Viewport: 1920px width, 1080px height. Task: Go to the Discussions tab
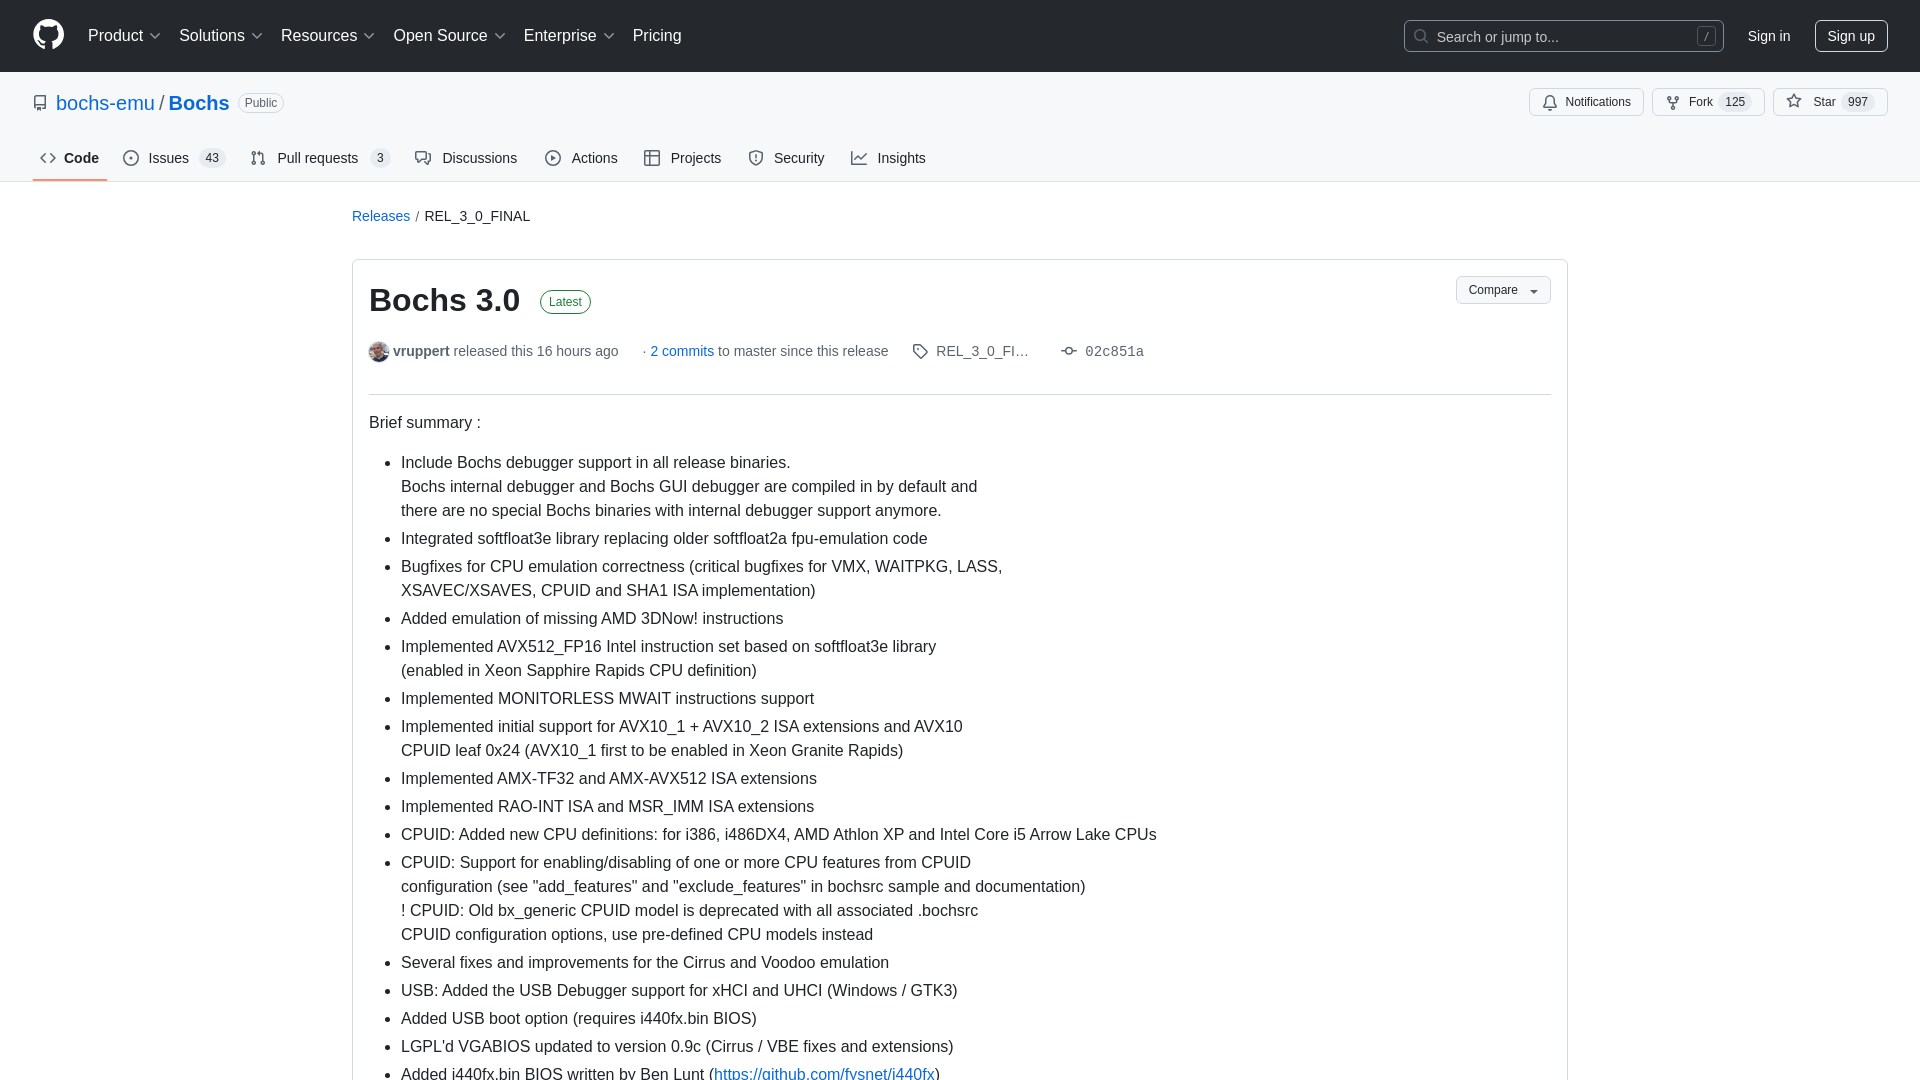pyautogui.click(x=466, y=158)
